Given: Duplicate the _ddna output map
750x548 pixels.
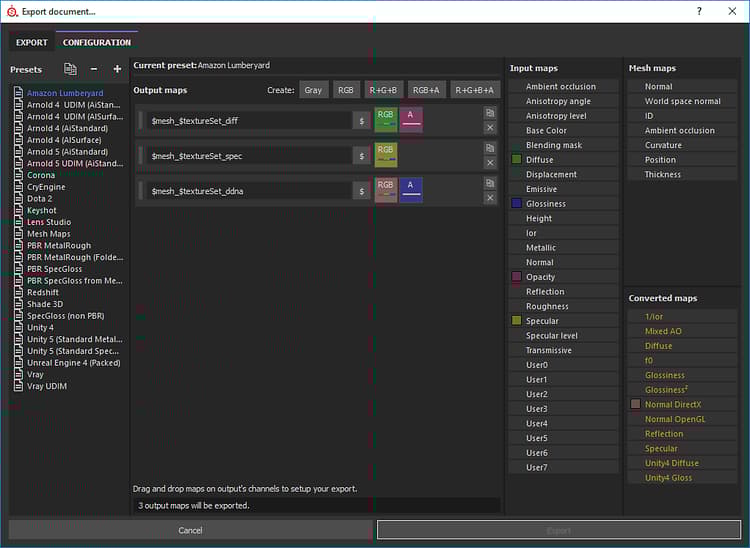Looking at the screenshot, I should click(x=490, y=183).
